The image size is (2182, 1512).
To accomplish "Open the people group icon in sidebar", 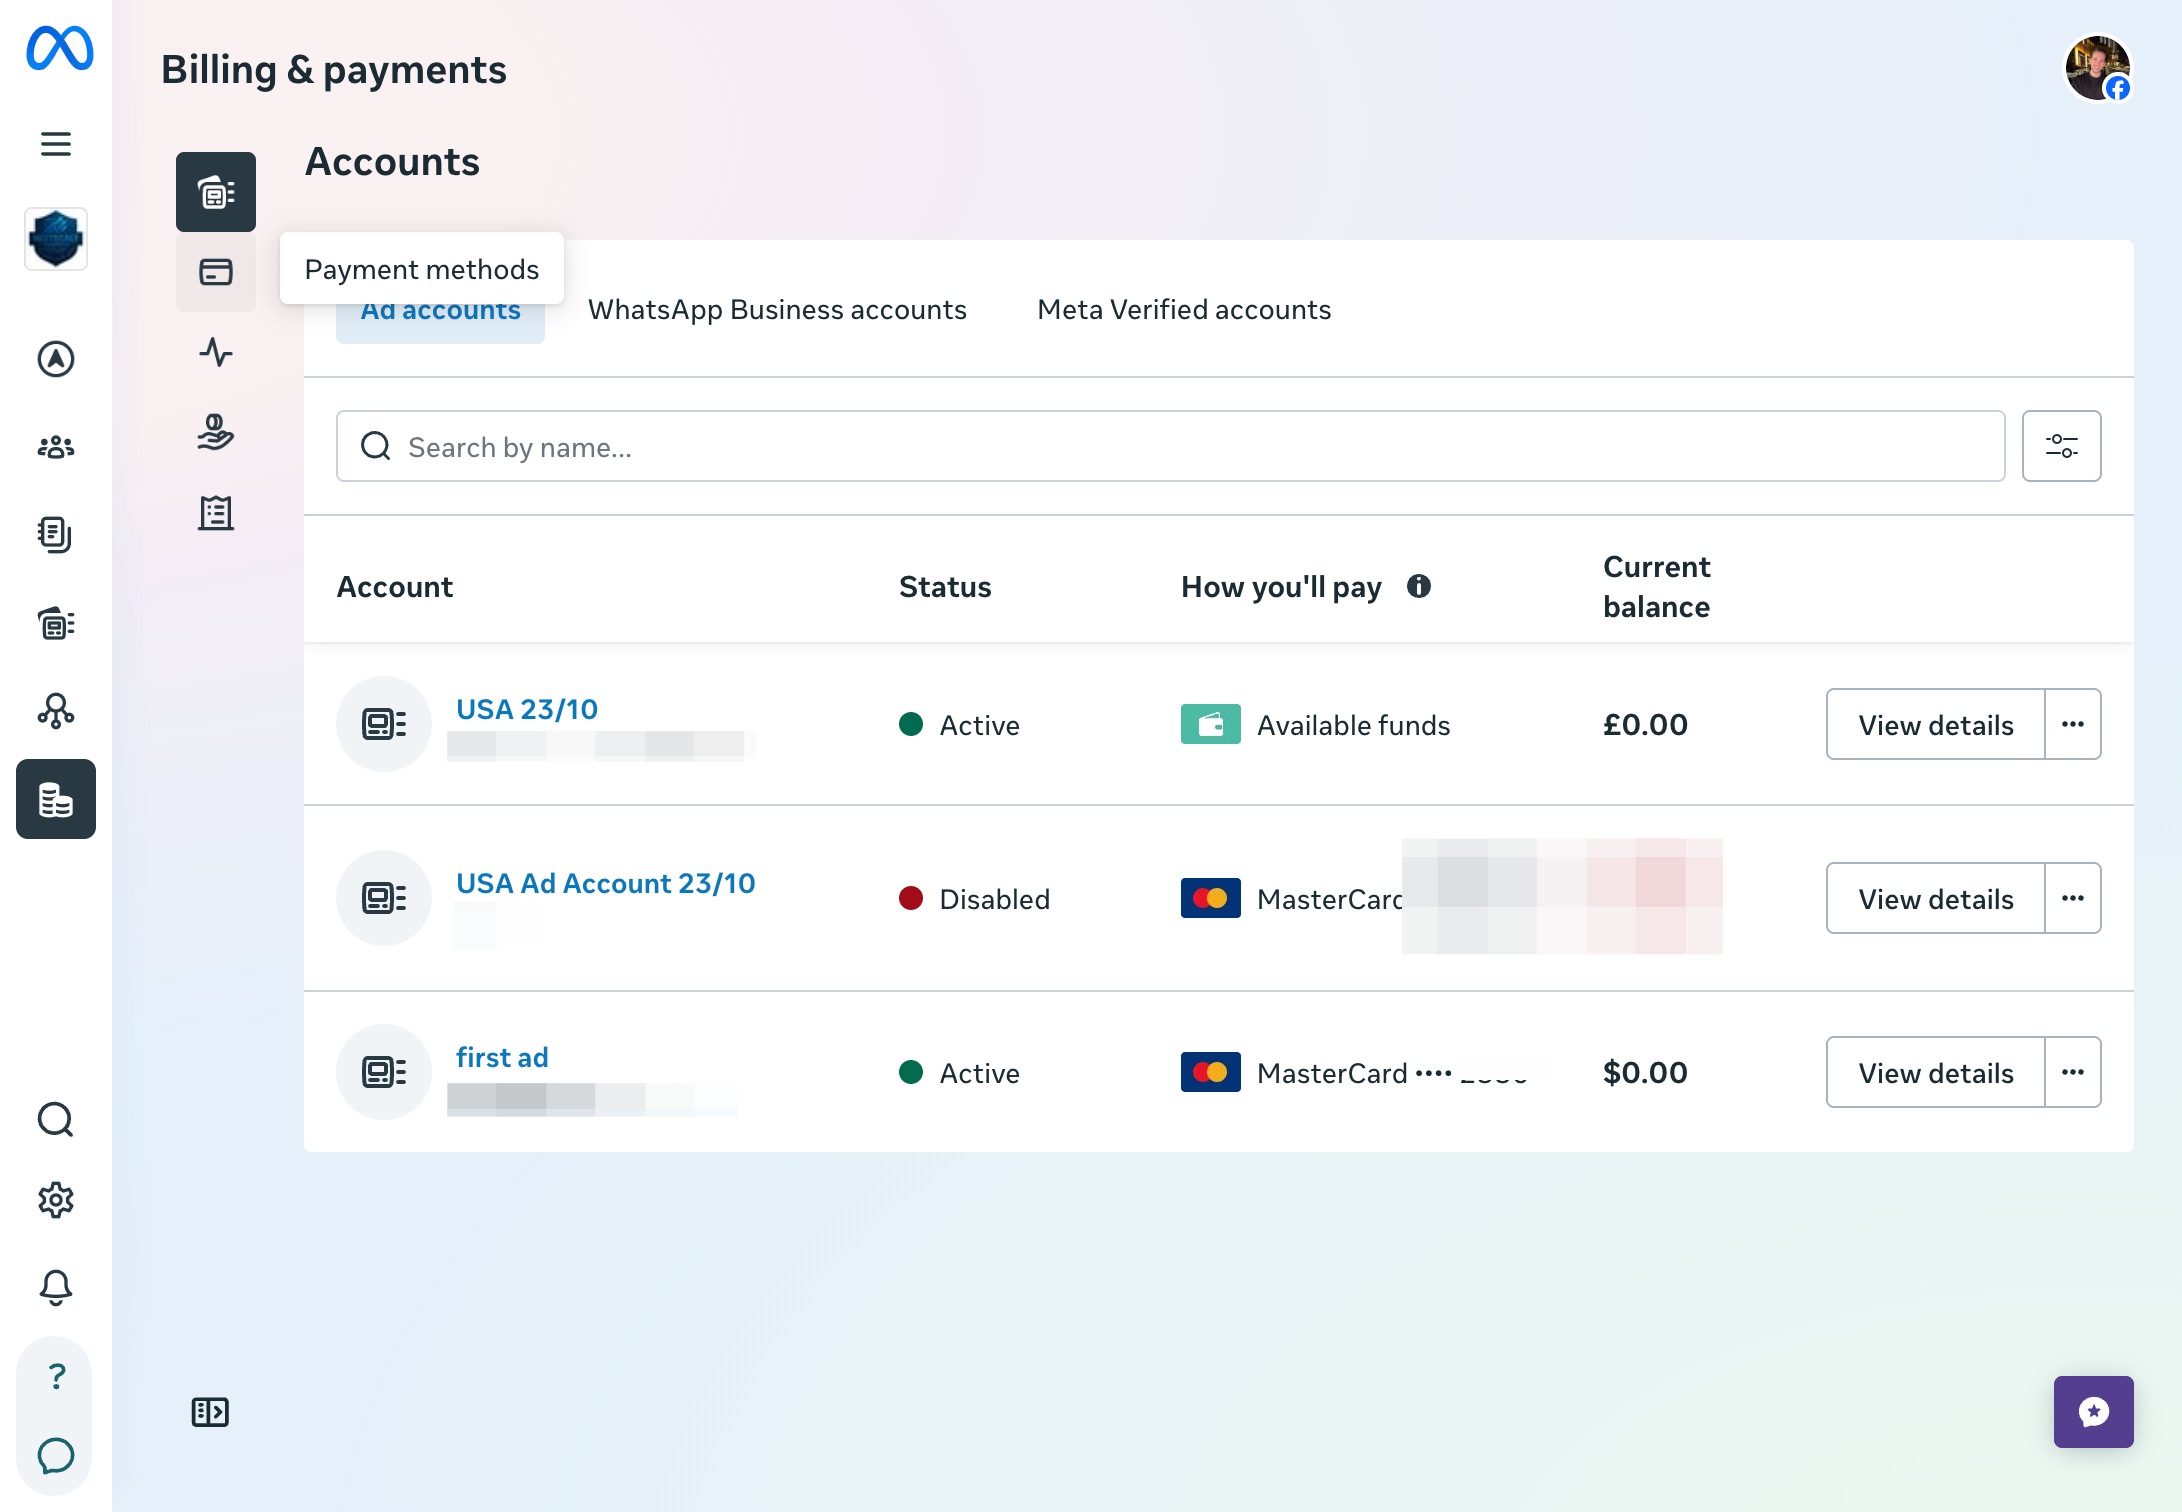I will pos(56,447).
